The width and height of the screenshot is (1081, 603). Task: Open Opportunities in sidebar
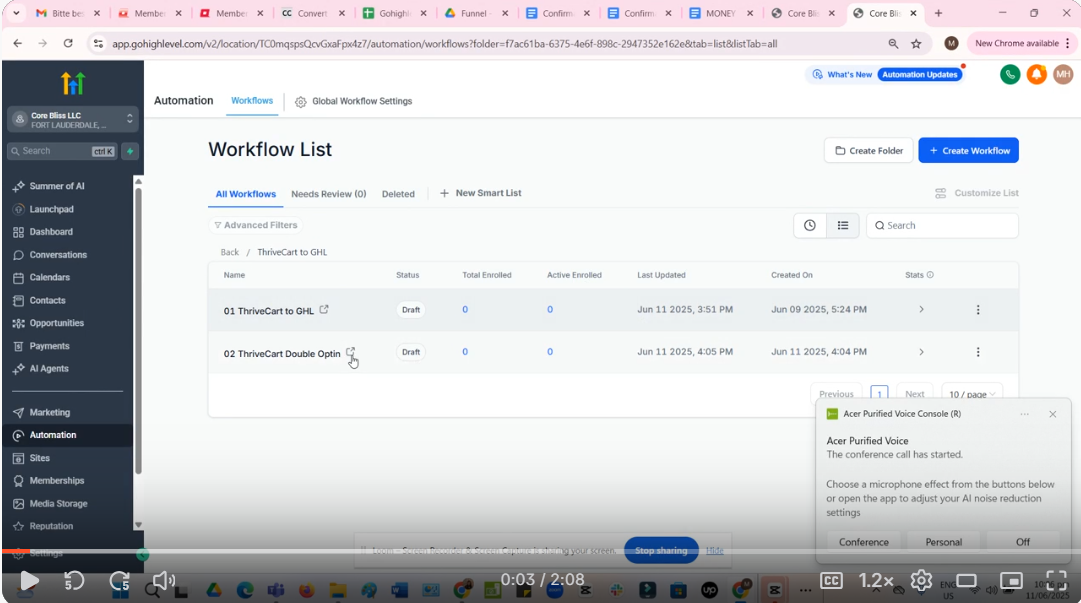57,323
